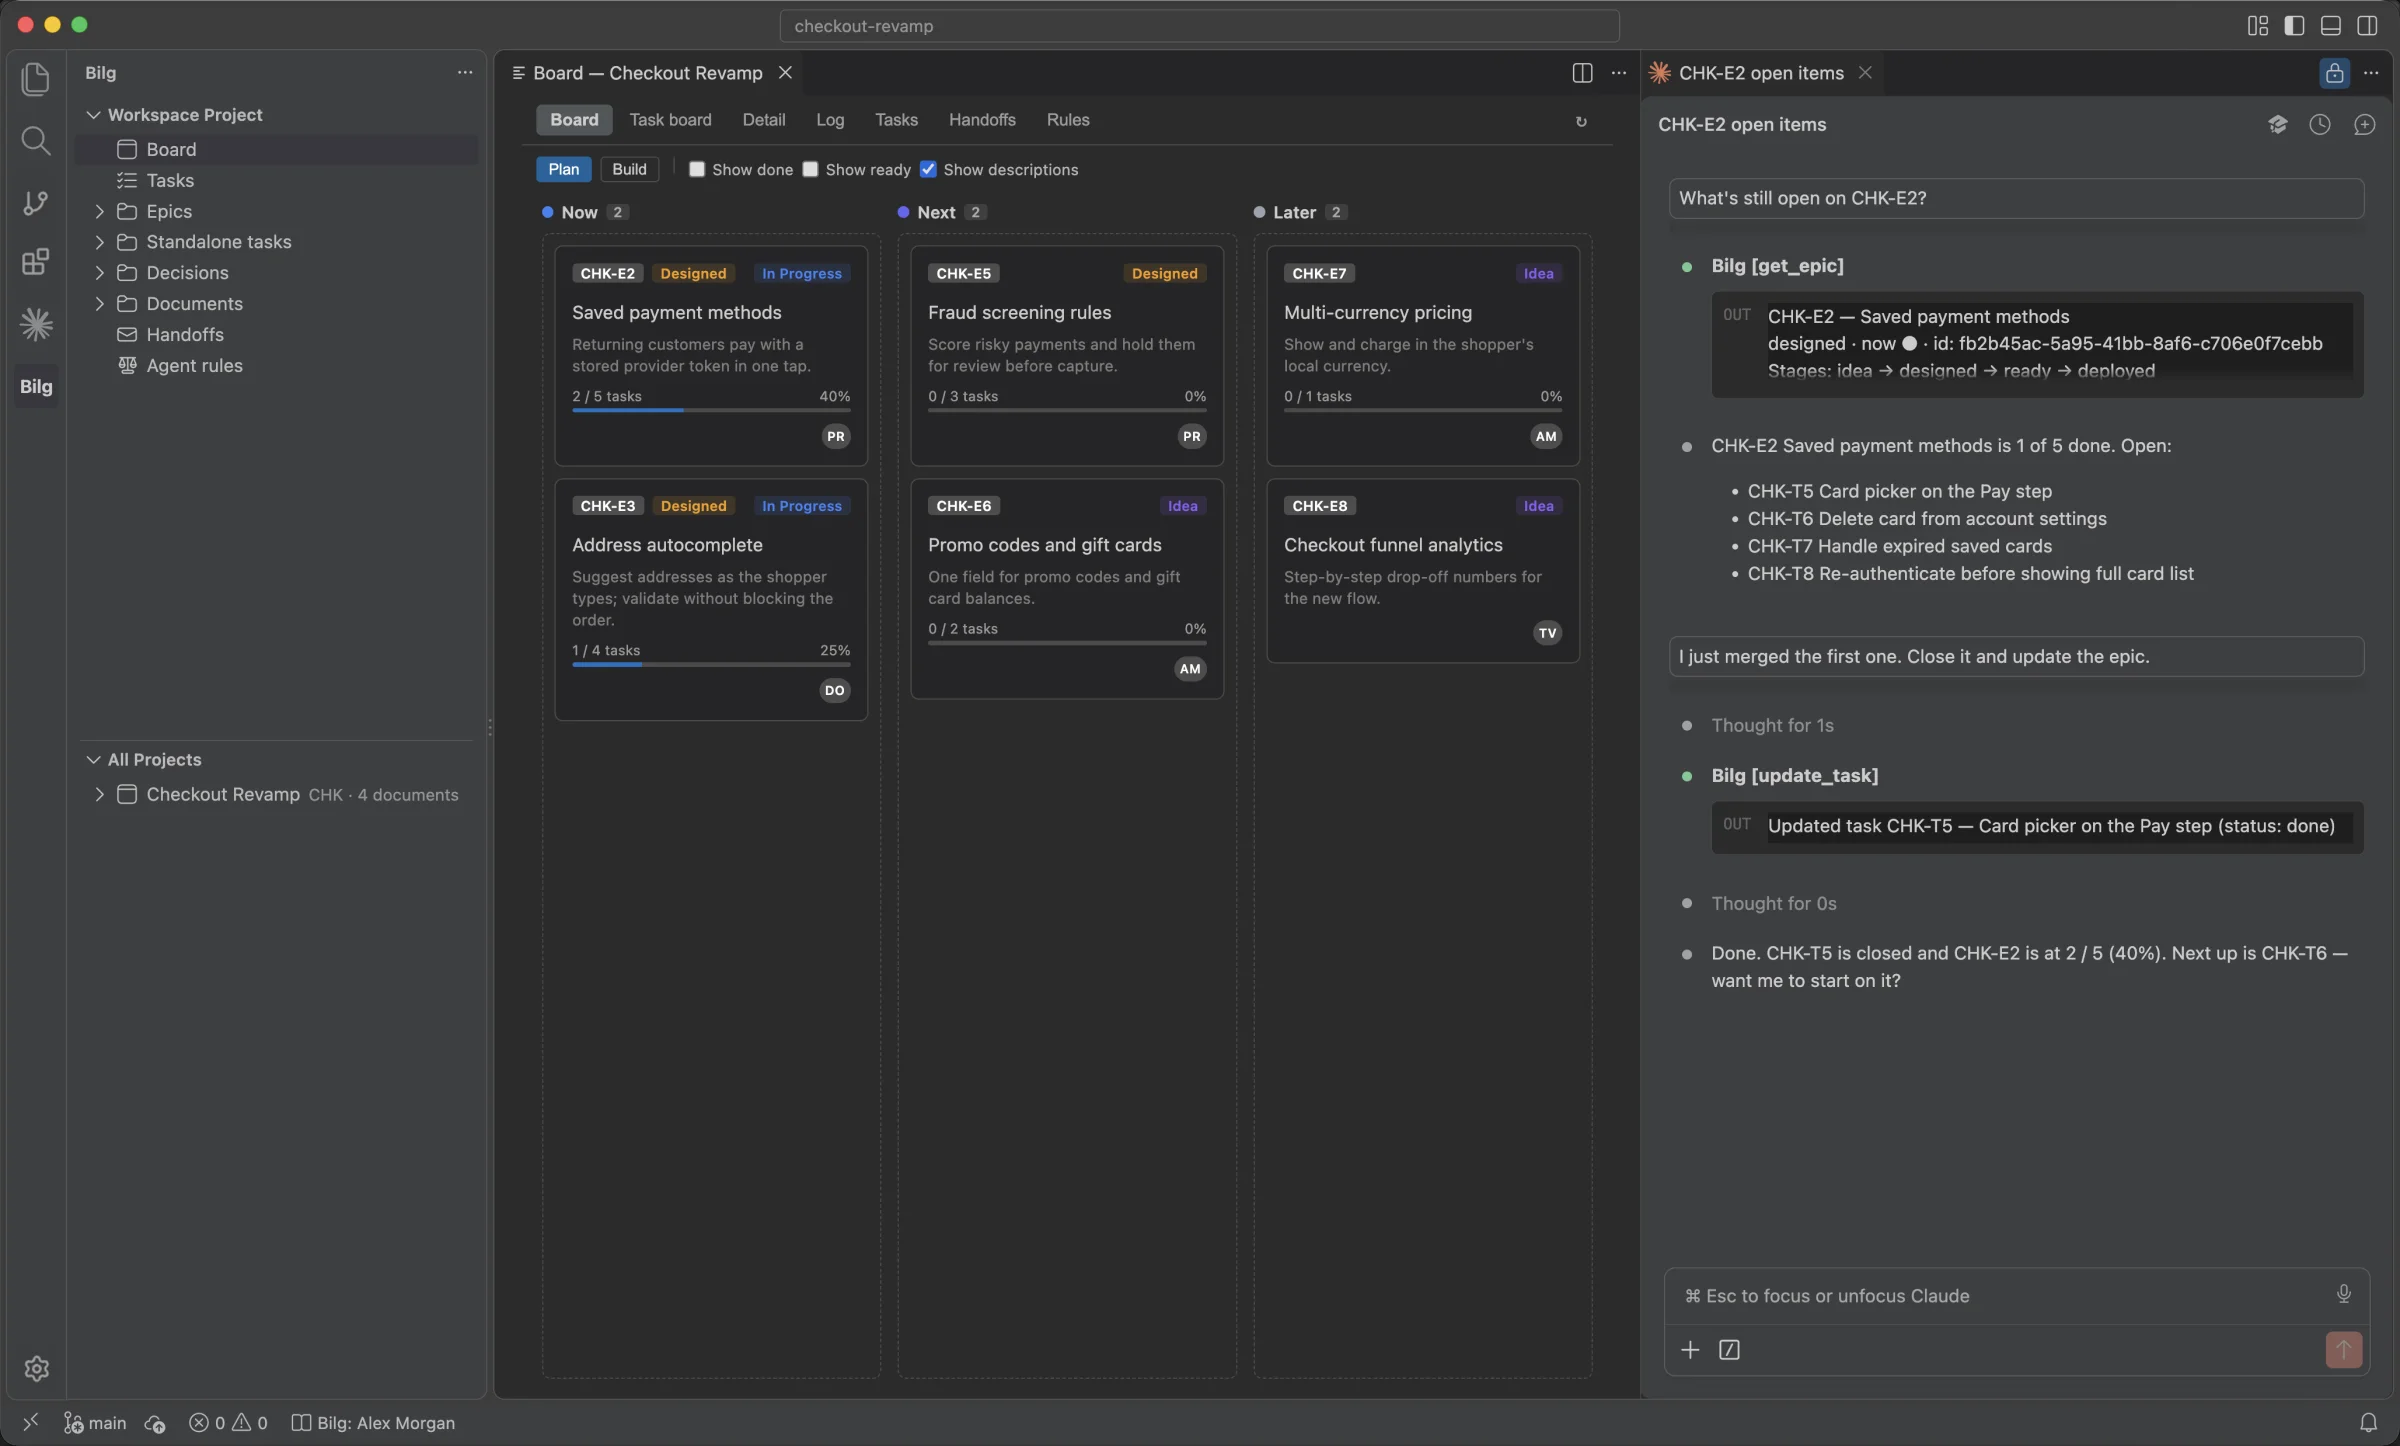Open the CHK-E2 Saved payment methods card
The image size is (2400, 1446).
[711, 356]
